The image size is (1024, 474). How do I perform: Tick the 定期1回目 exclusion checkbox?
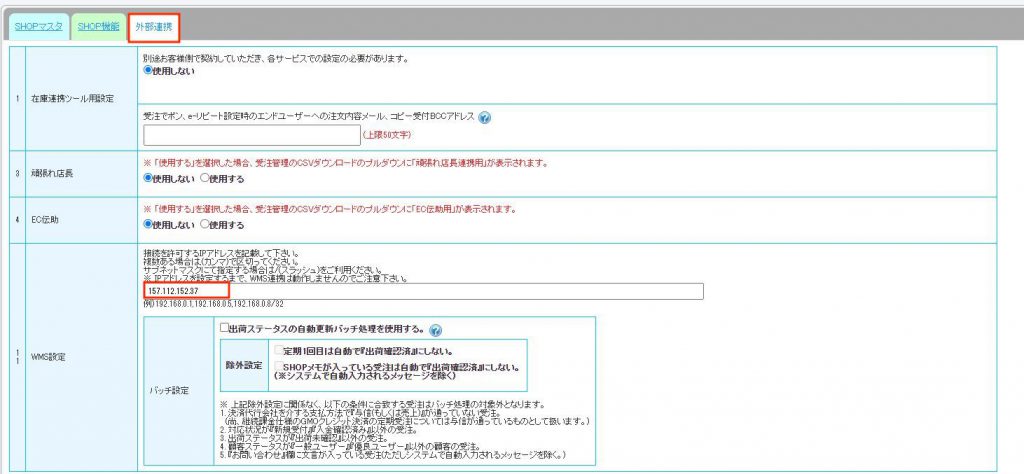277,351
